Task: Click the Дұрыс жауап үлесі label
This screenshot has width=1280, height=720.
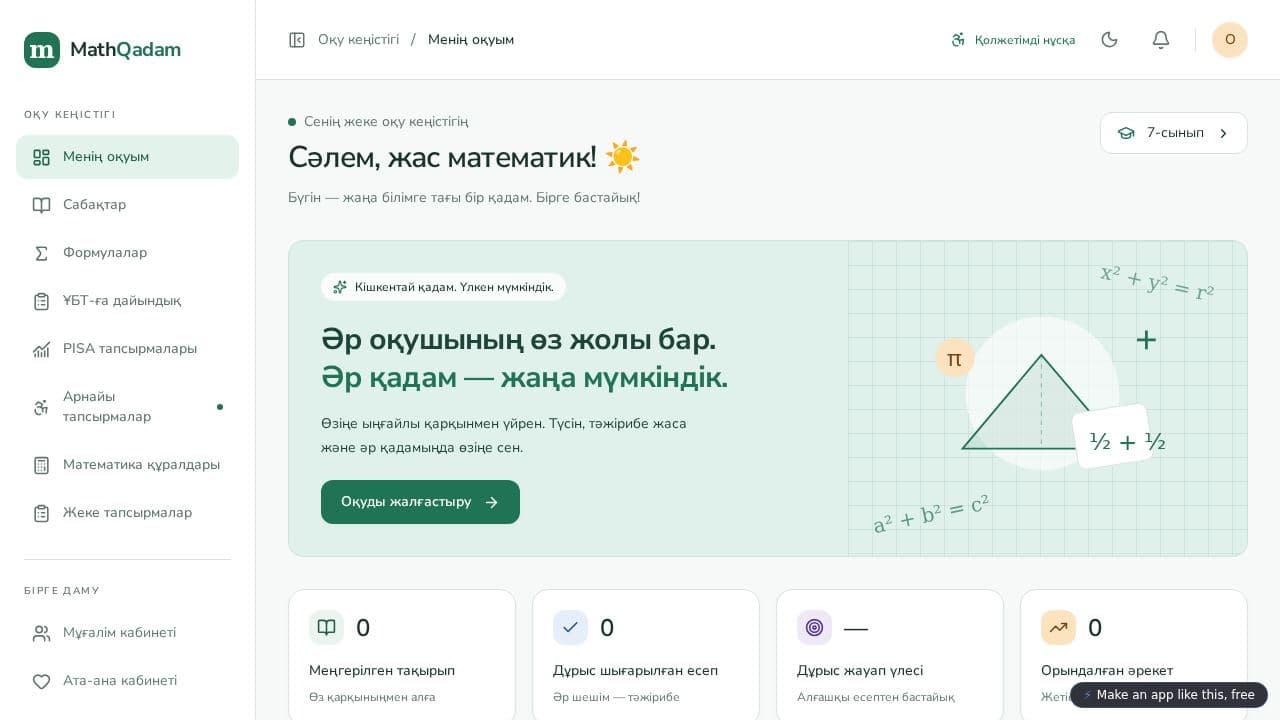Action: (860, 671)
